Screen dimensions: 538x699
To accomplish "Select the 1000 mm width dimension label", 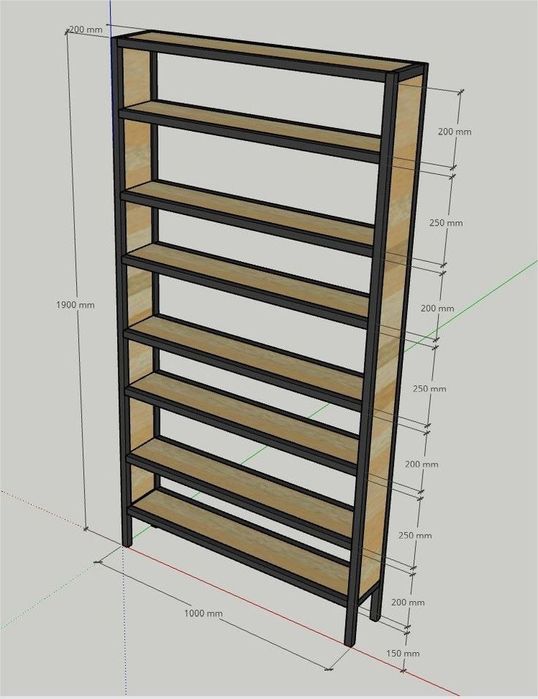I will coord(203,613).
